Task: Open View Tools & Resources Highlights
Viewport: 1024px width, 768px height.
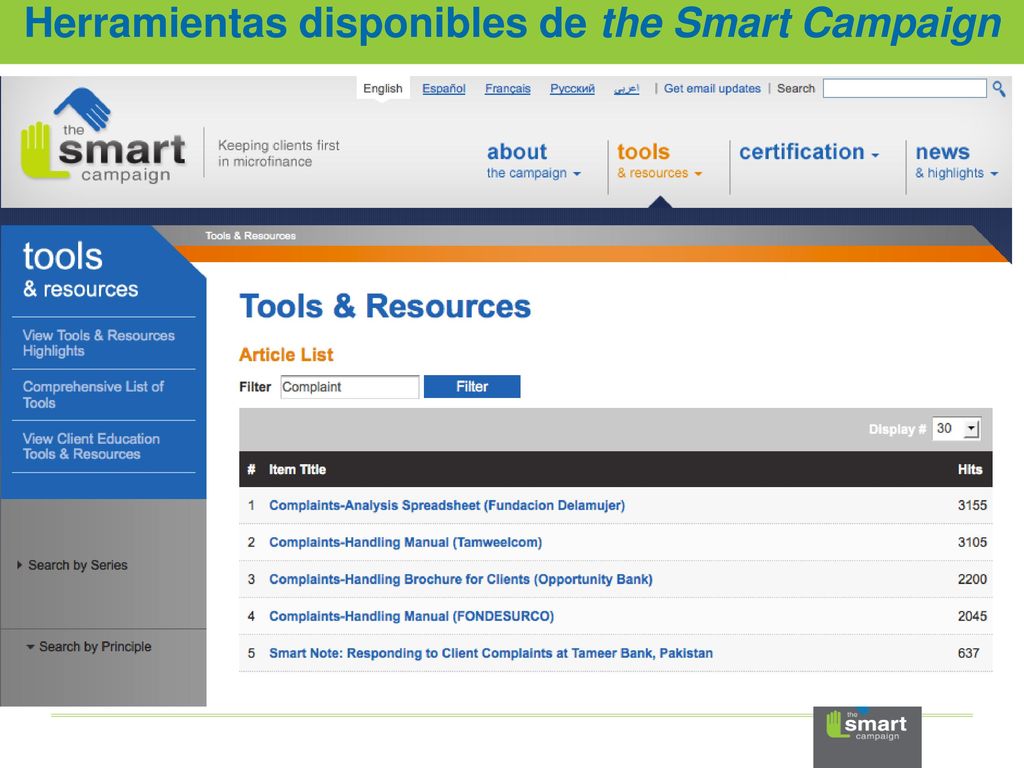Action: click(99, 343)
